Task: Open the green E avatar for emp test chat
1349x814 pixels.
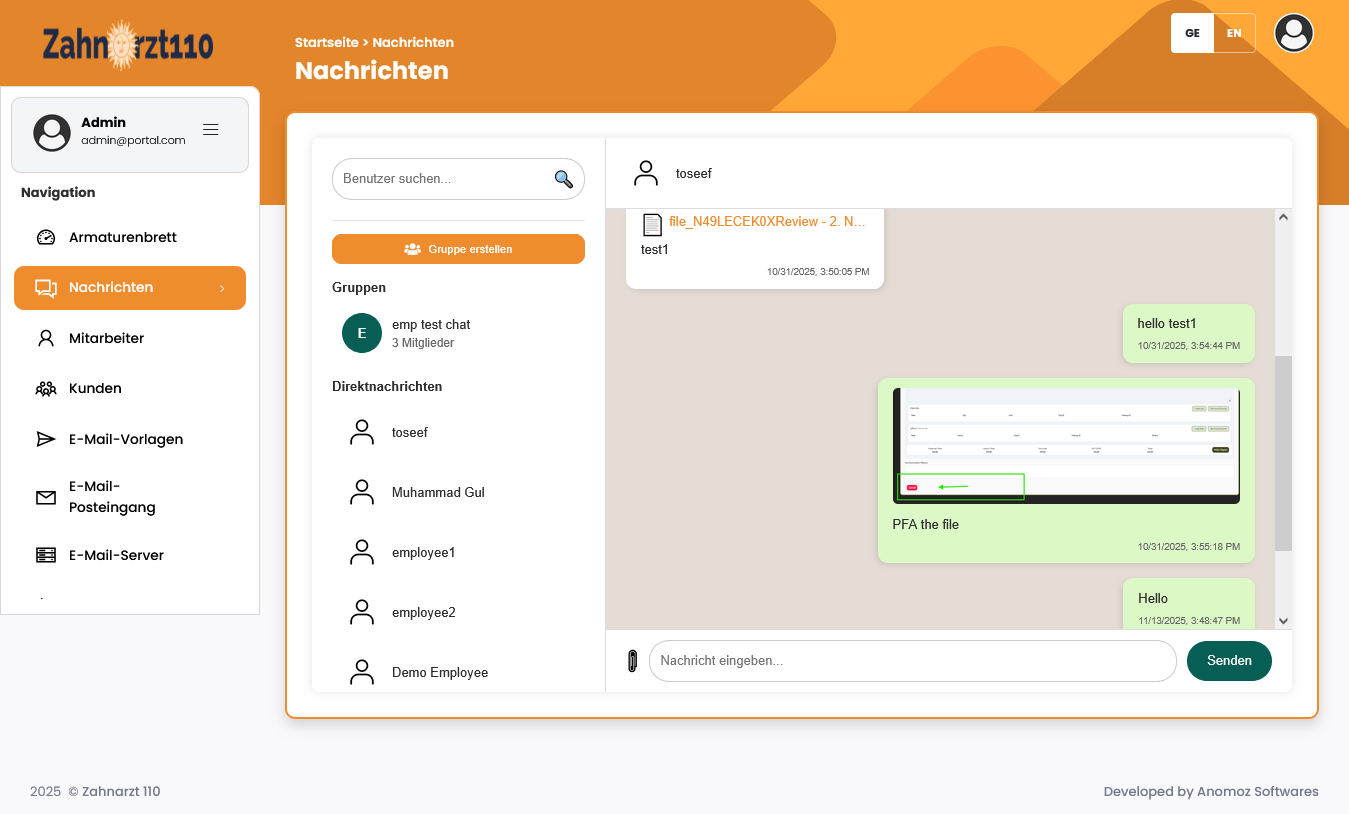Action: [361, 333]
